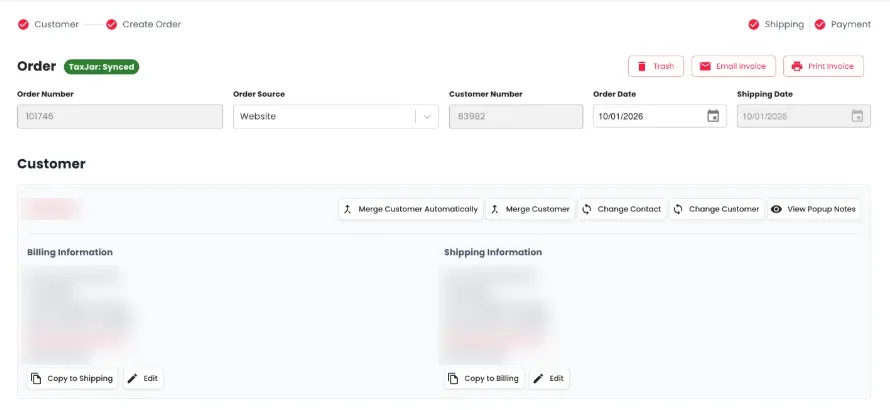This screenshot has width=890, height=410.
Task: Edit the Billing Information
Action: pyautogui.click(x=143, y=379)
